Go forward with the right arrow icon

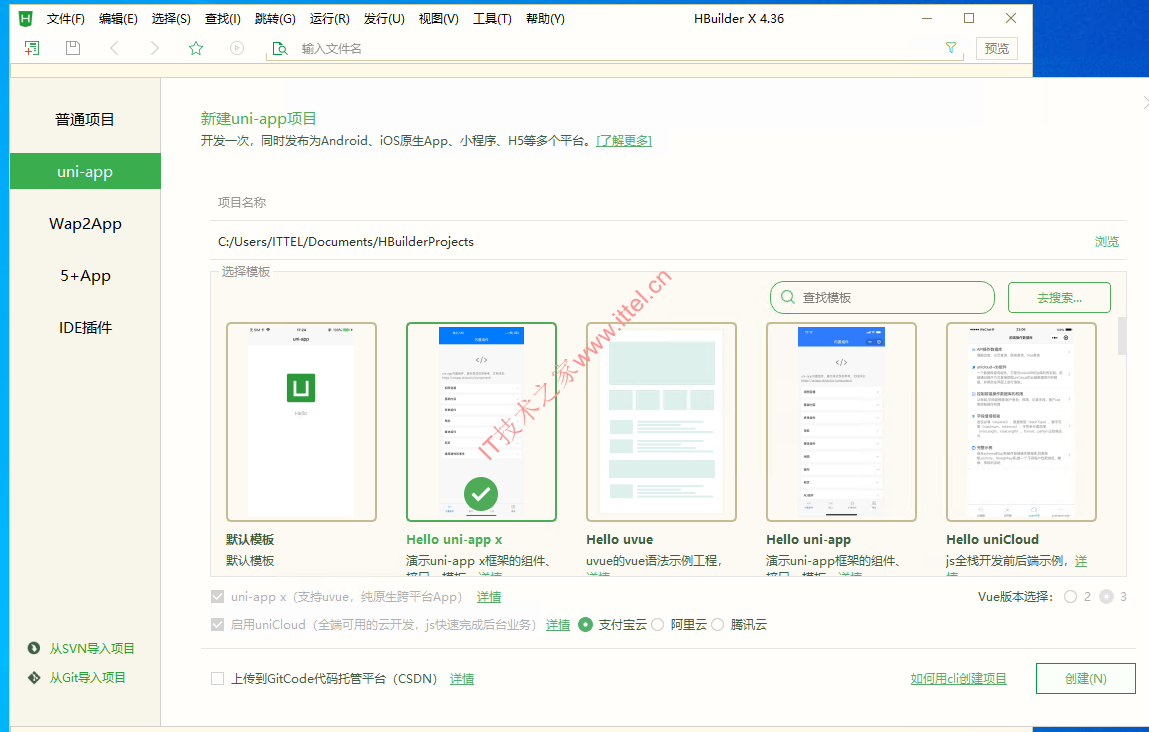[154, 48]
